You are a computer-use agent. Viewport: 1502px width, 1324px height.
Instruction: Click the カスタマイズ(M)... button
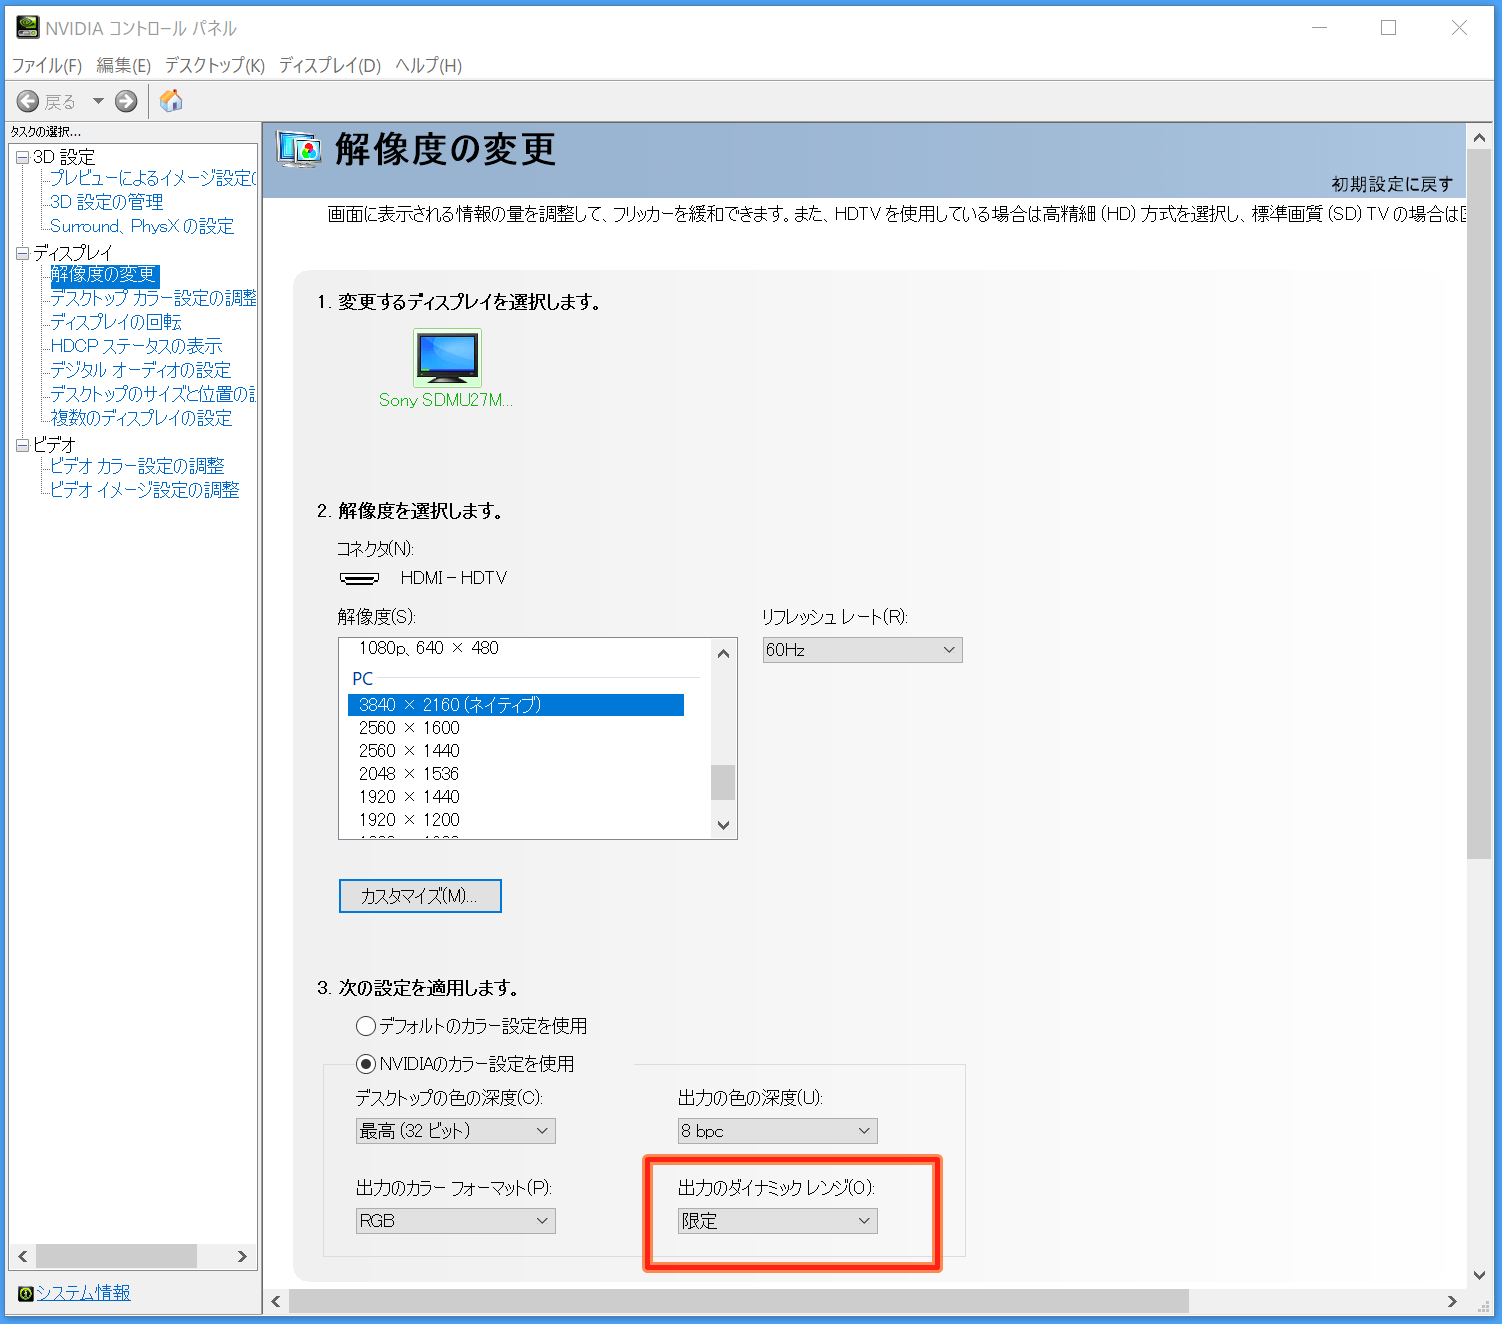[420, 896]
